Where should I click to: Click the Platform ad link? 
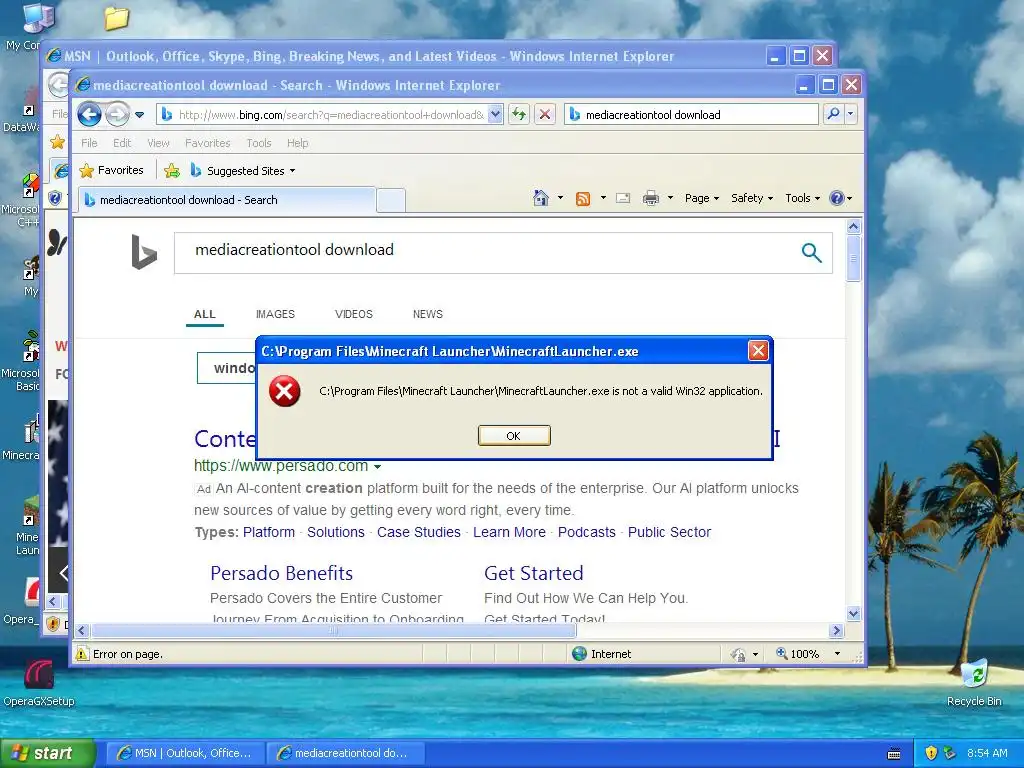(269, 532)
